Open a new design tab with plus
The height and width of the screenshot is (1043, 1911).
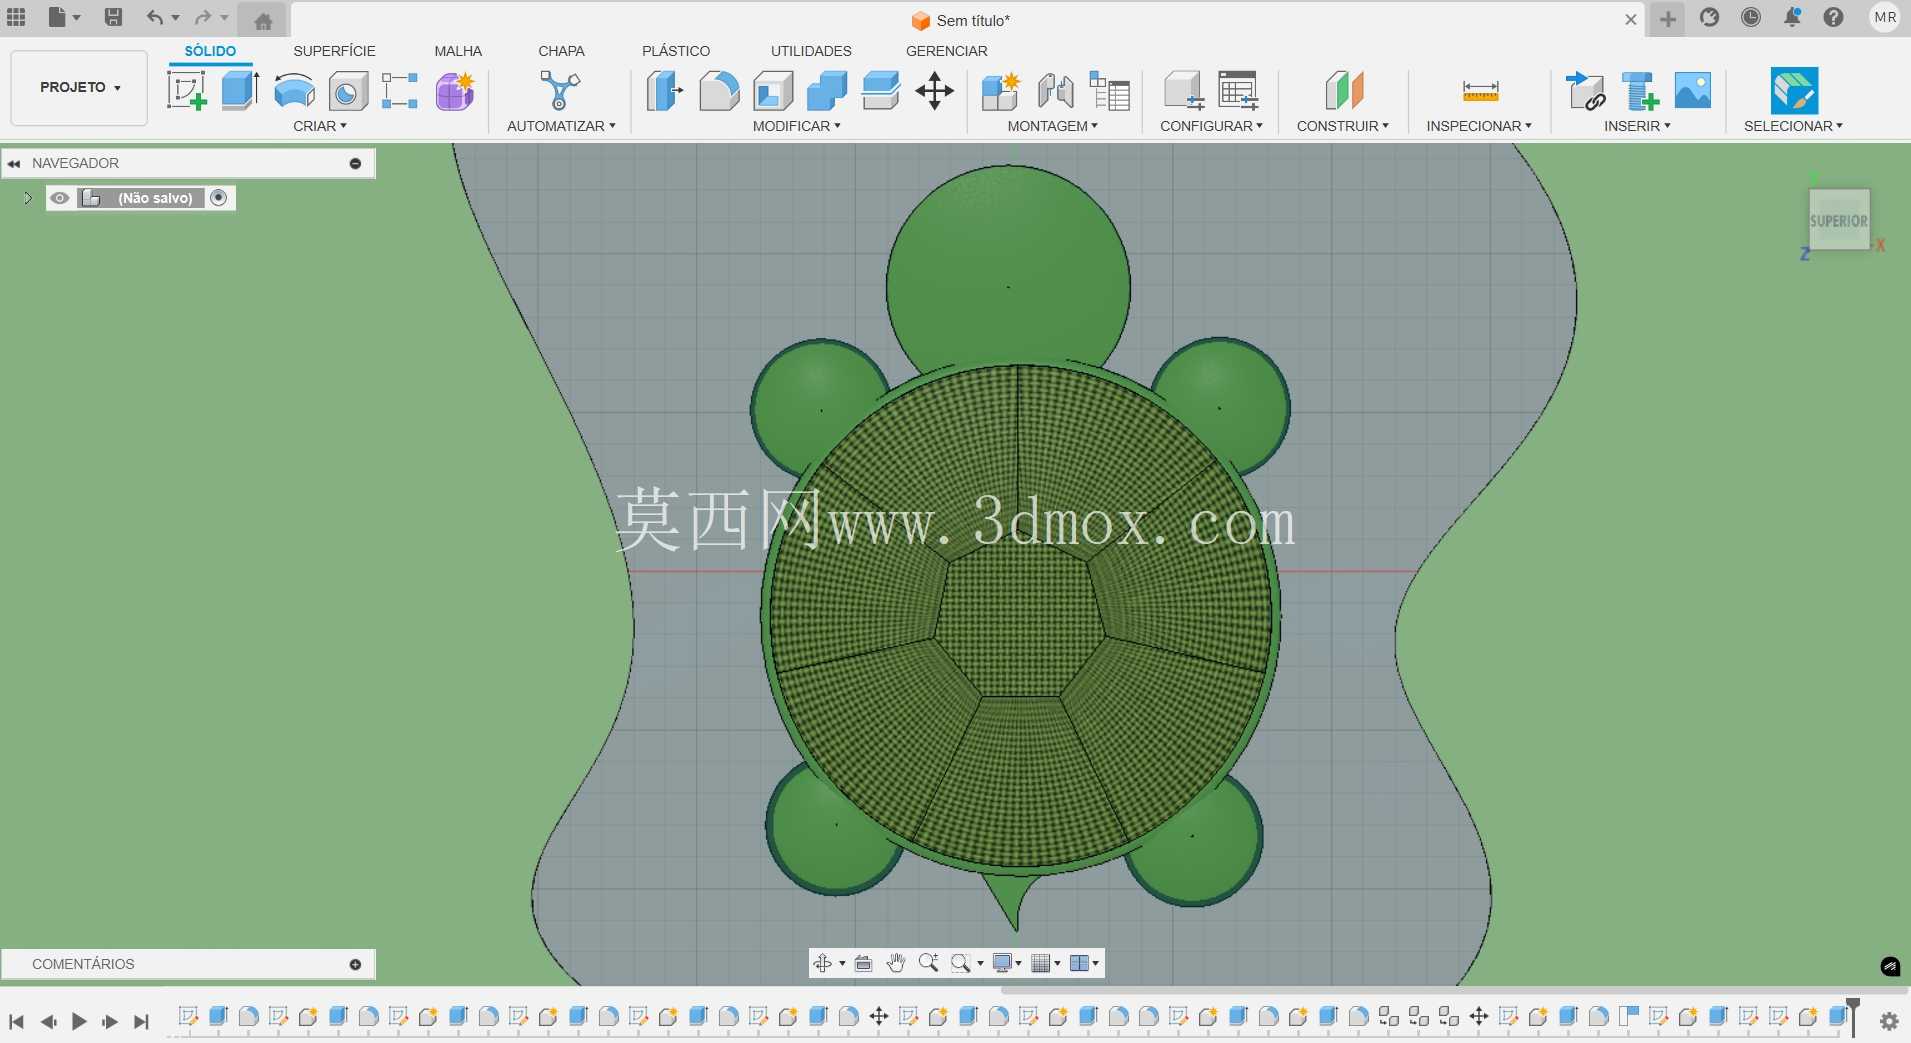(x=1667, y=19)
